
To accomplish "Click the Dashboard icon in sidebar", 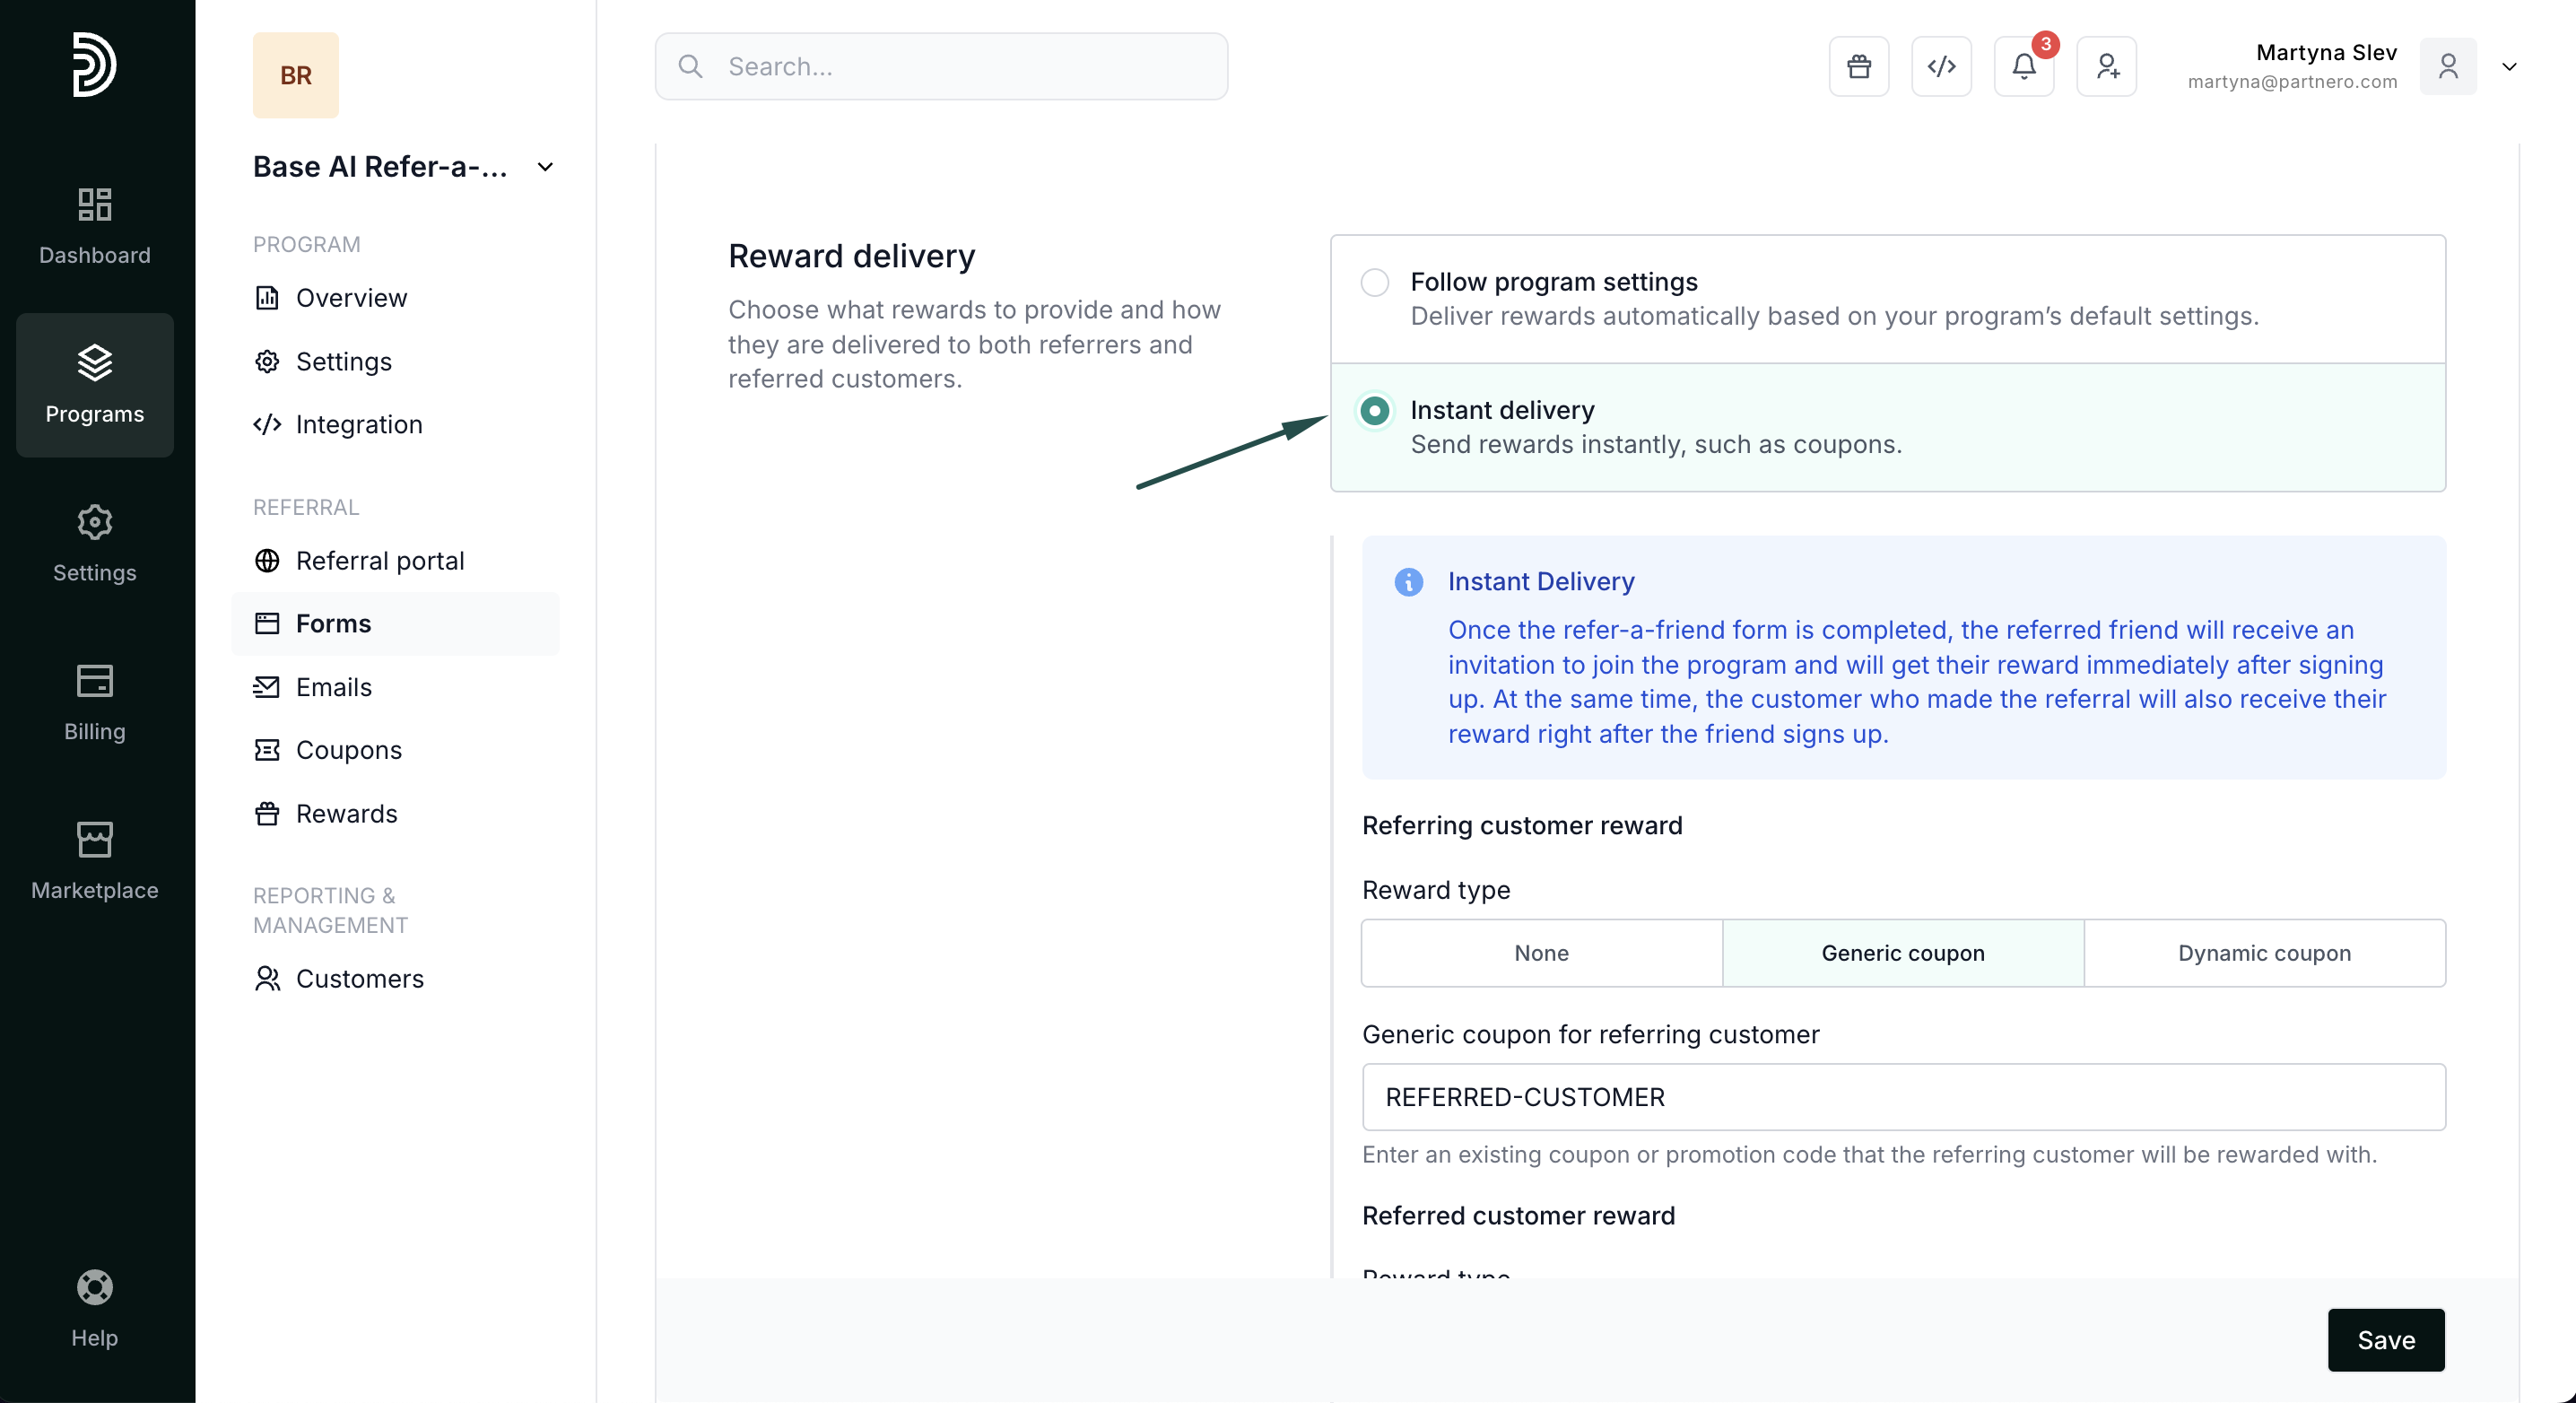I will pos(94,225).
